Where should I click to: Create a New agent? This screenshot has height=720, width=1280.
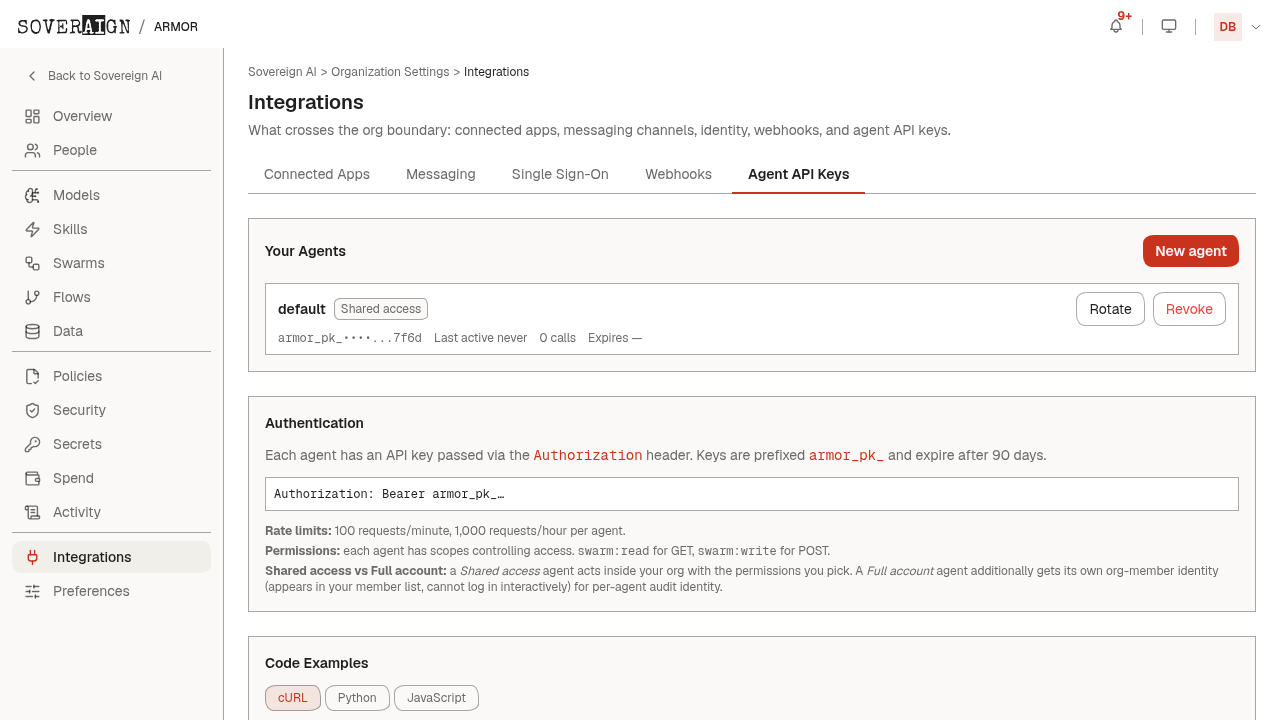point(1191,251)
